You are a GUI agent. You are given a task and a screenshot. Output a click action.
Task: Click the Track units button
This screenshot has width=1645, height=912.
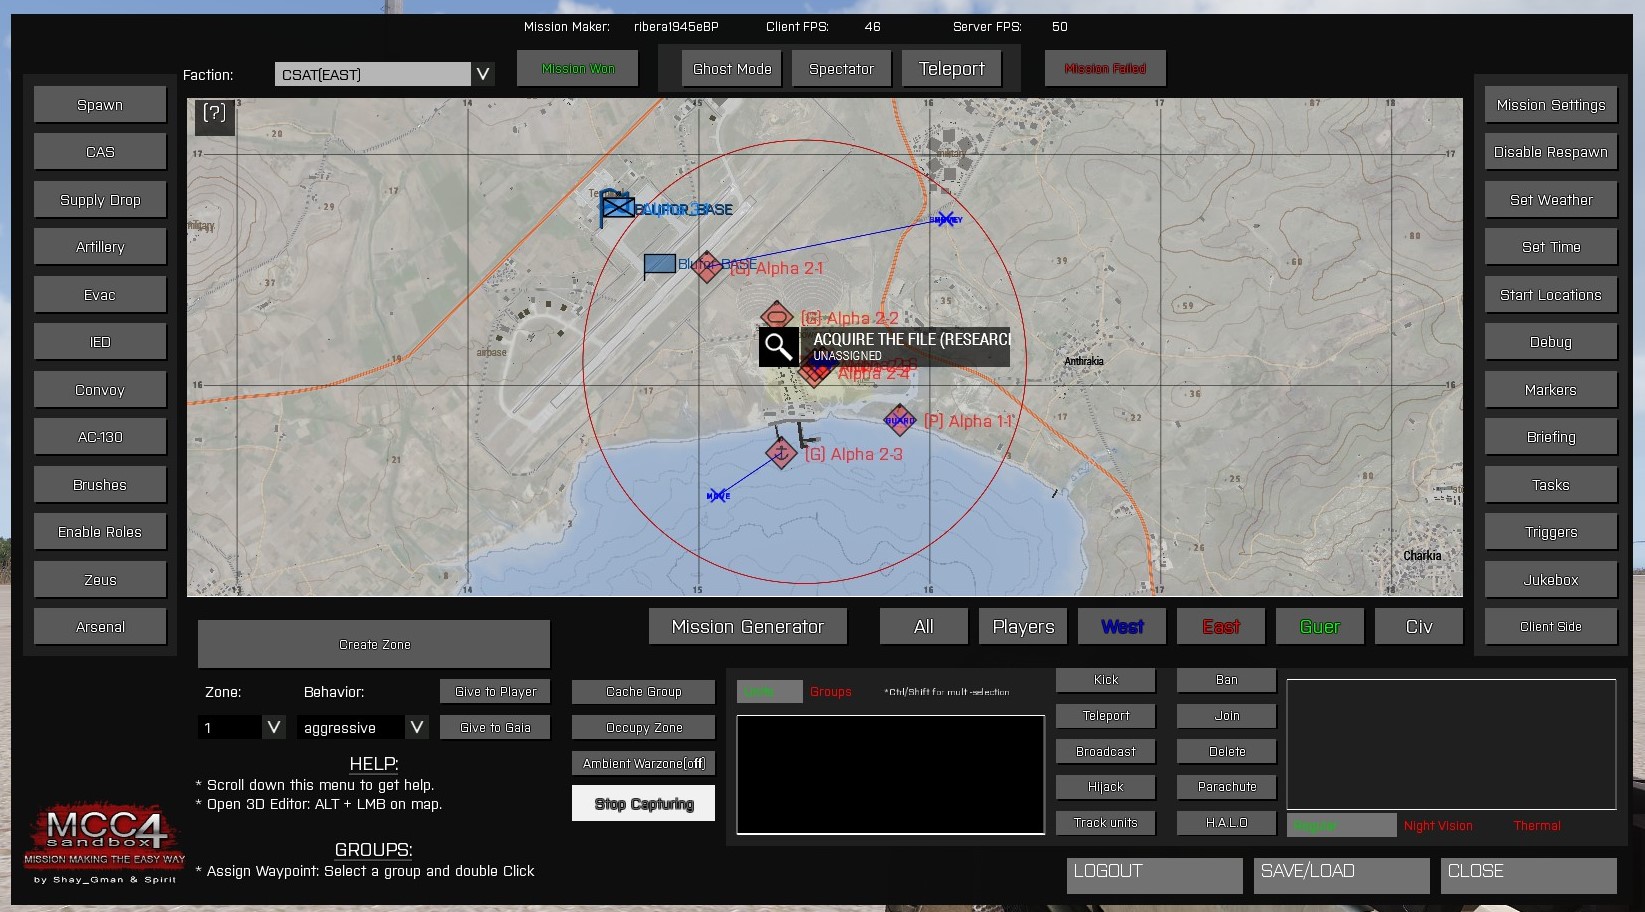(x=1106, y=823)
